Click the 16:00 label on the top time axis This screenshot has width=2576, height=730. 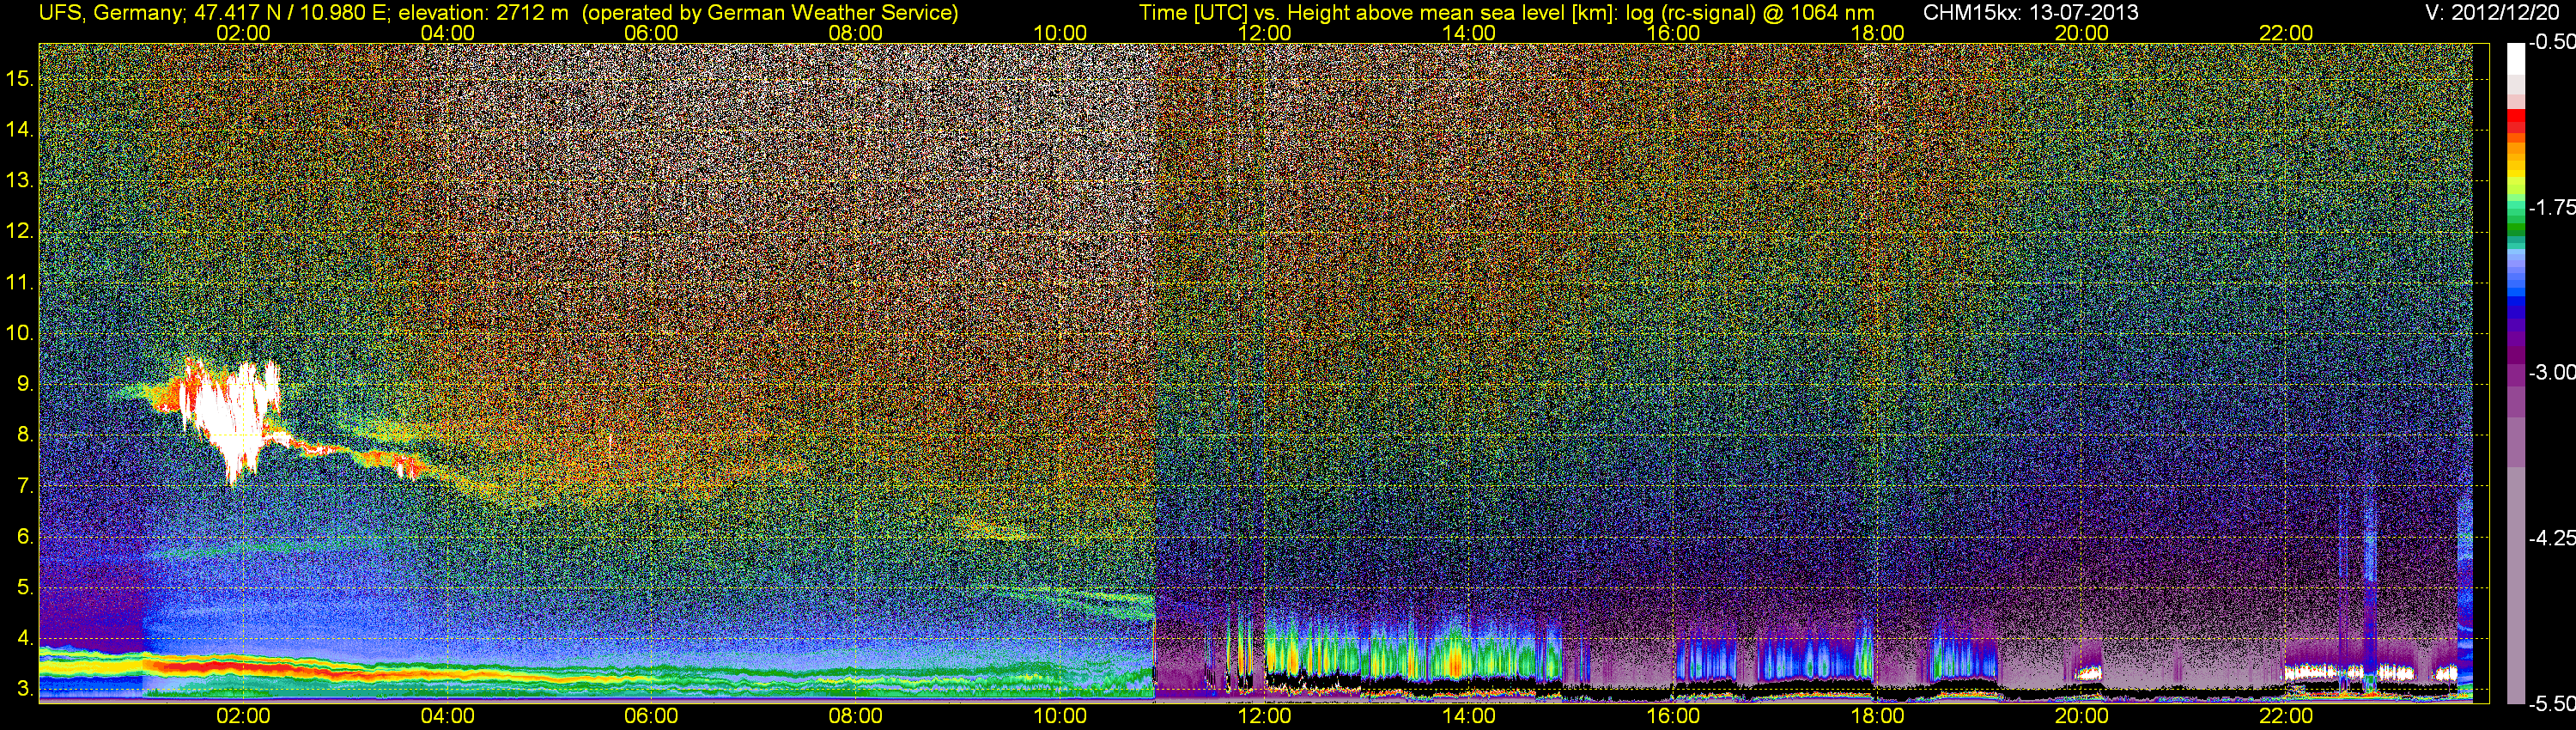tap(1673, 33)
